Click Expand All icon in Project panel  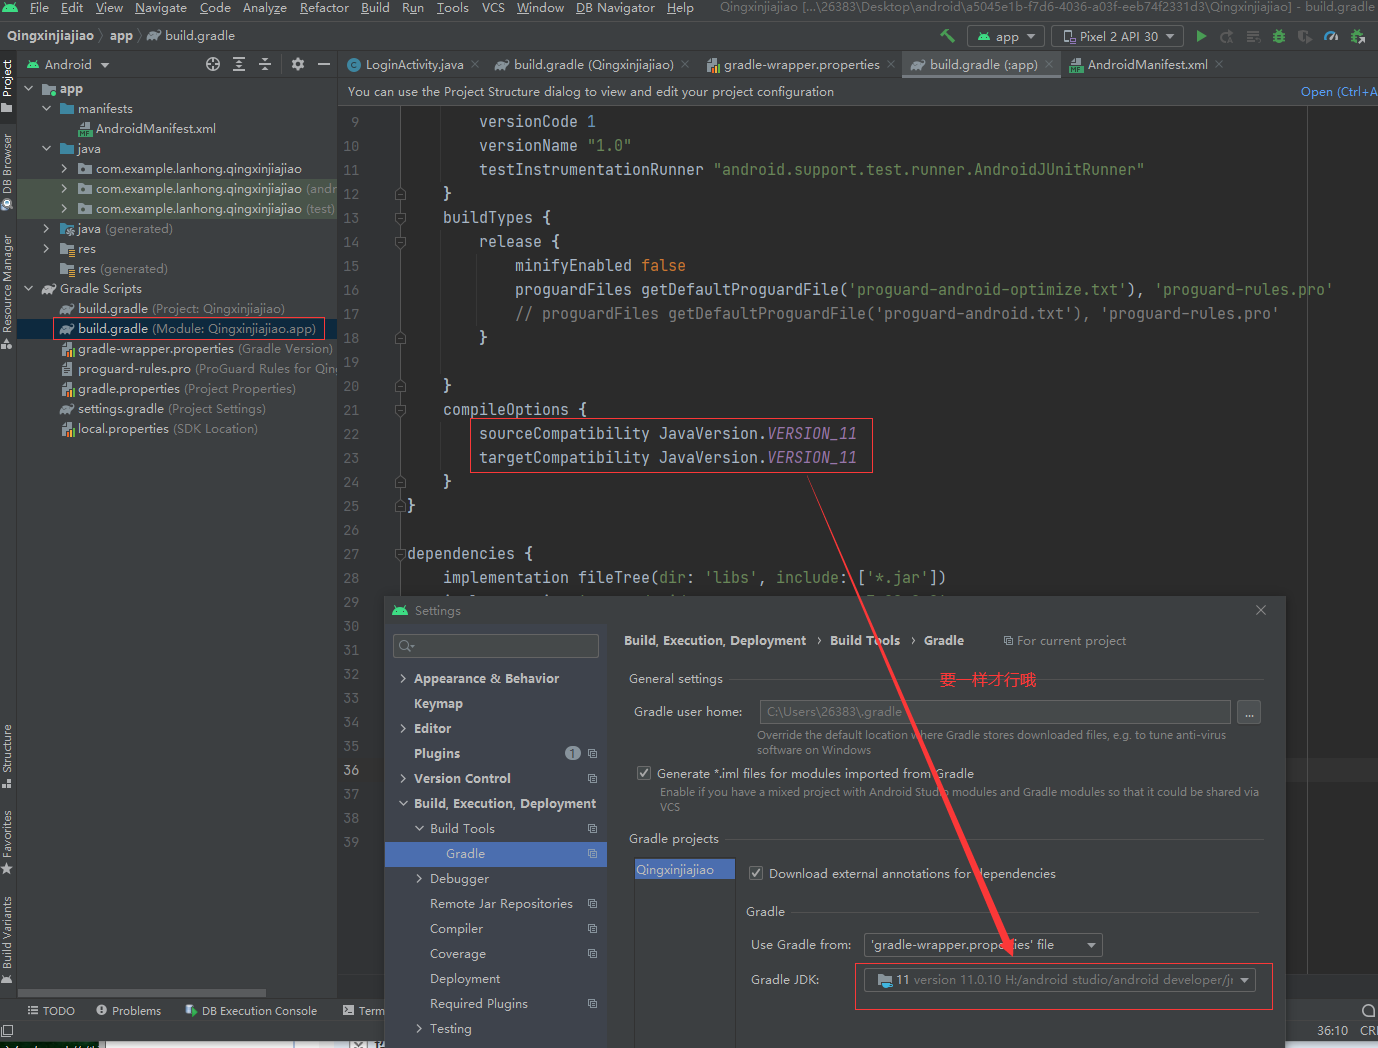239,64
